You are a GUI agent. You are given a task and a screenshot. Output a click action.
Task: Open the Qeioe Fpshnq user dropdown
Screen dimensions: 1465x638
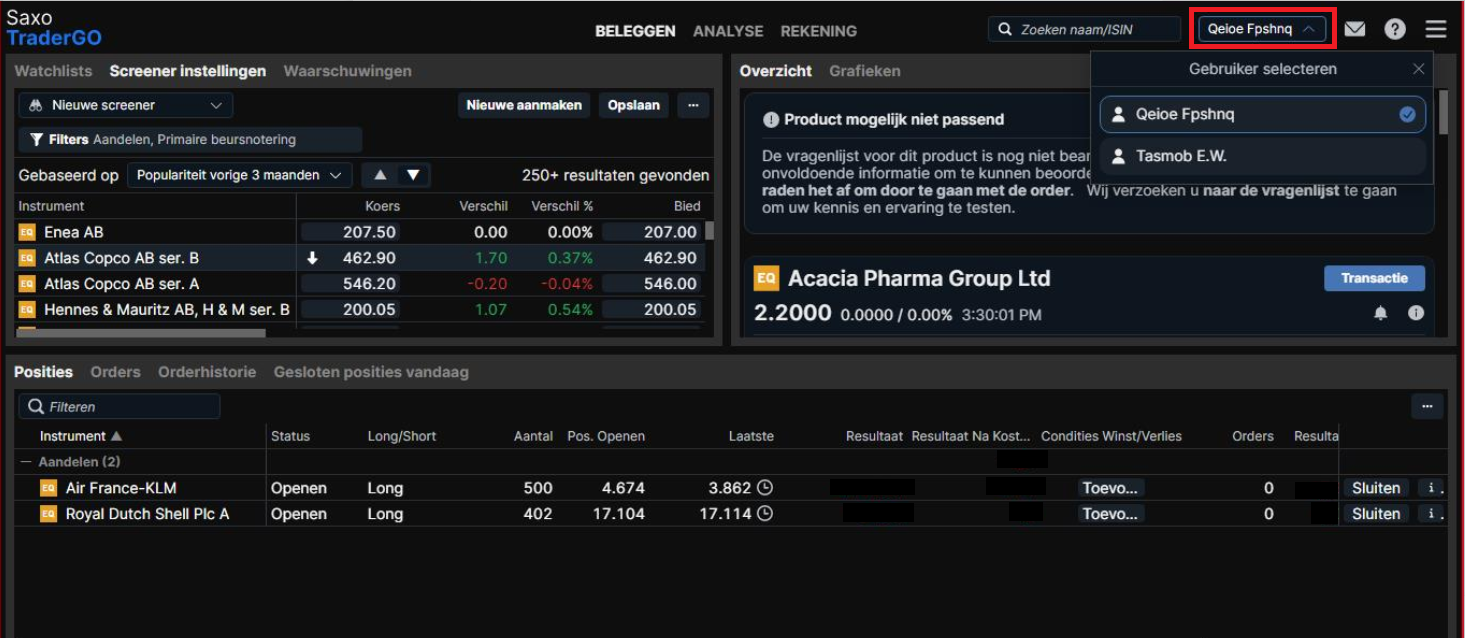point(1261,29)
